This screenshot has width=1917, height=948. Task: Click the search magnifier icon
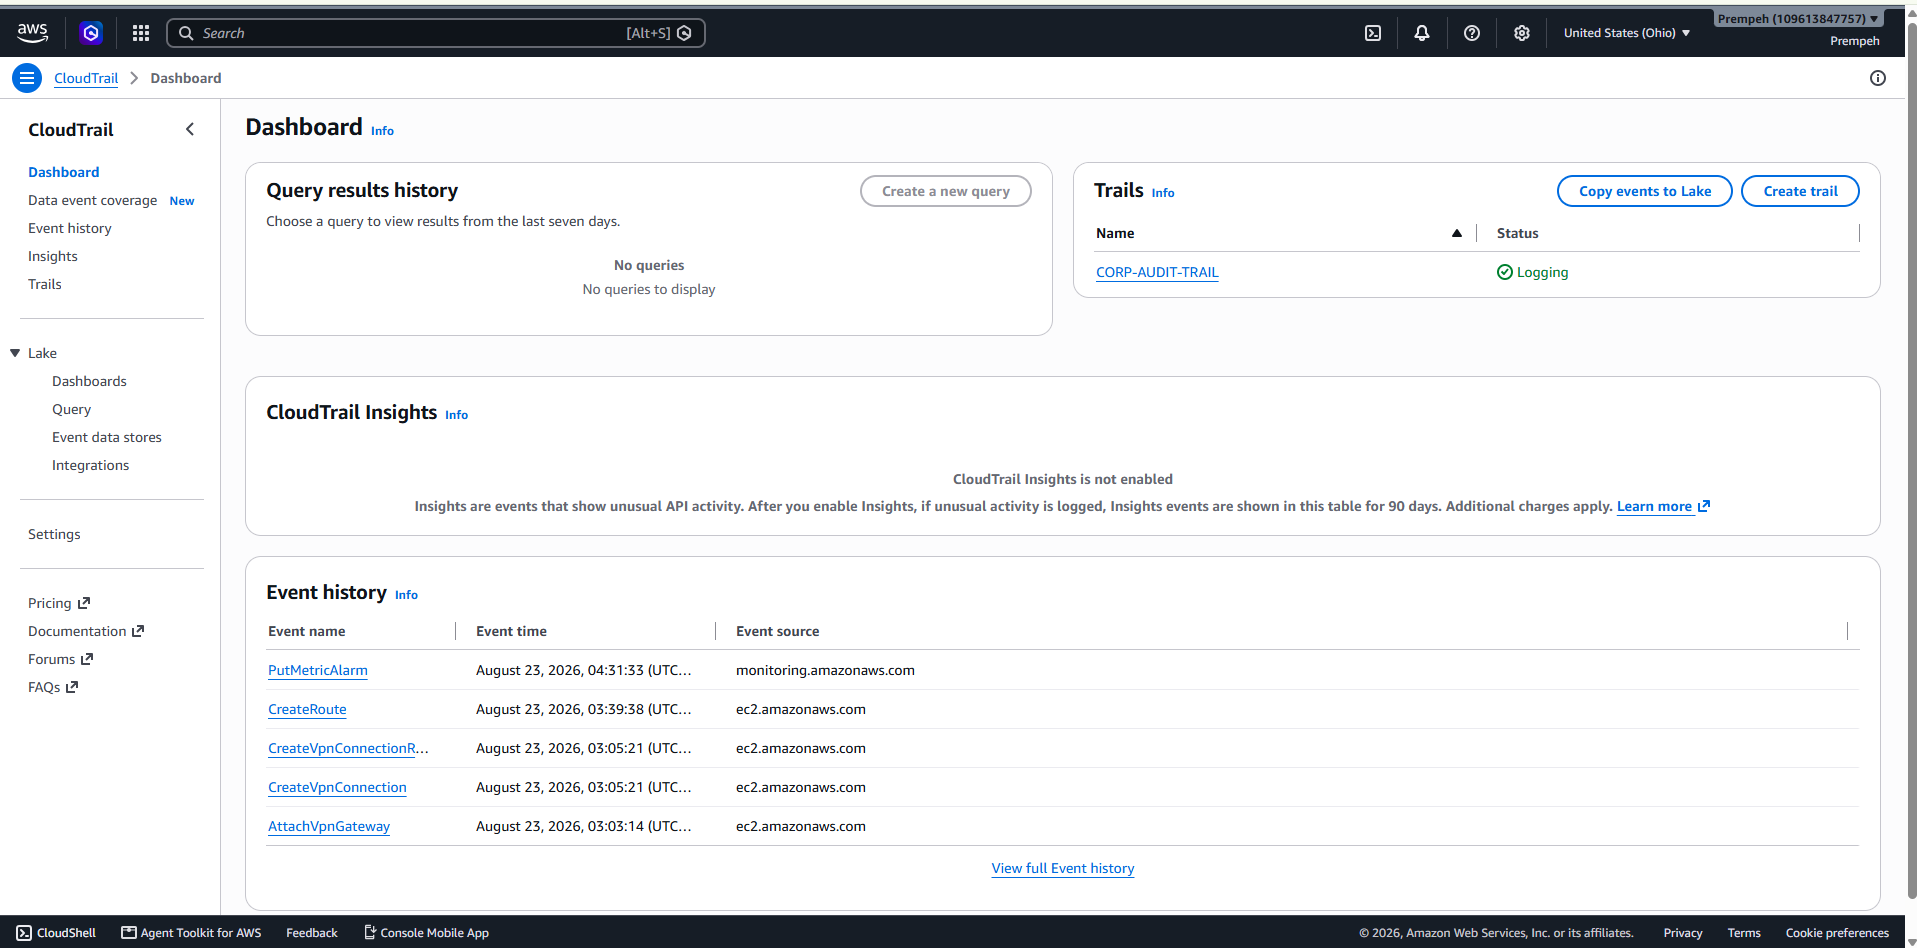[x=186, y=33]
